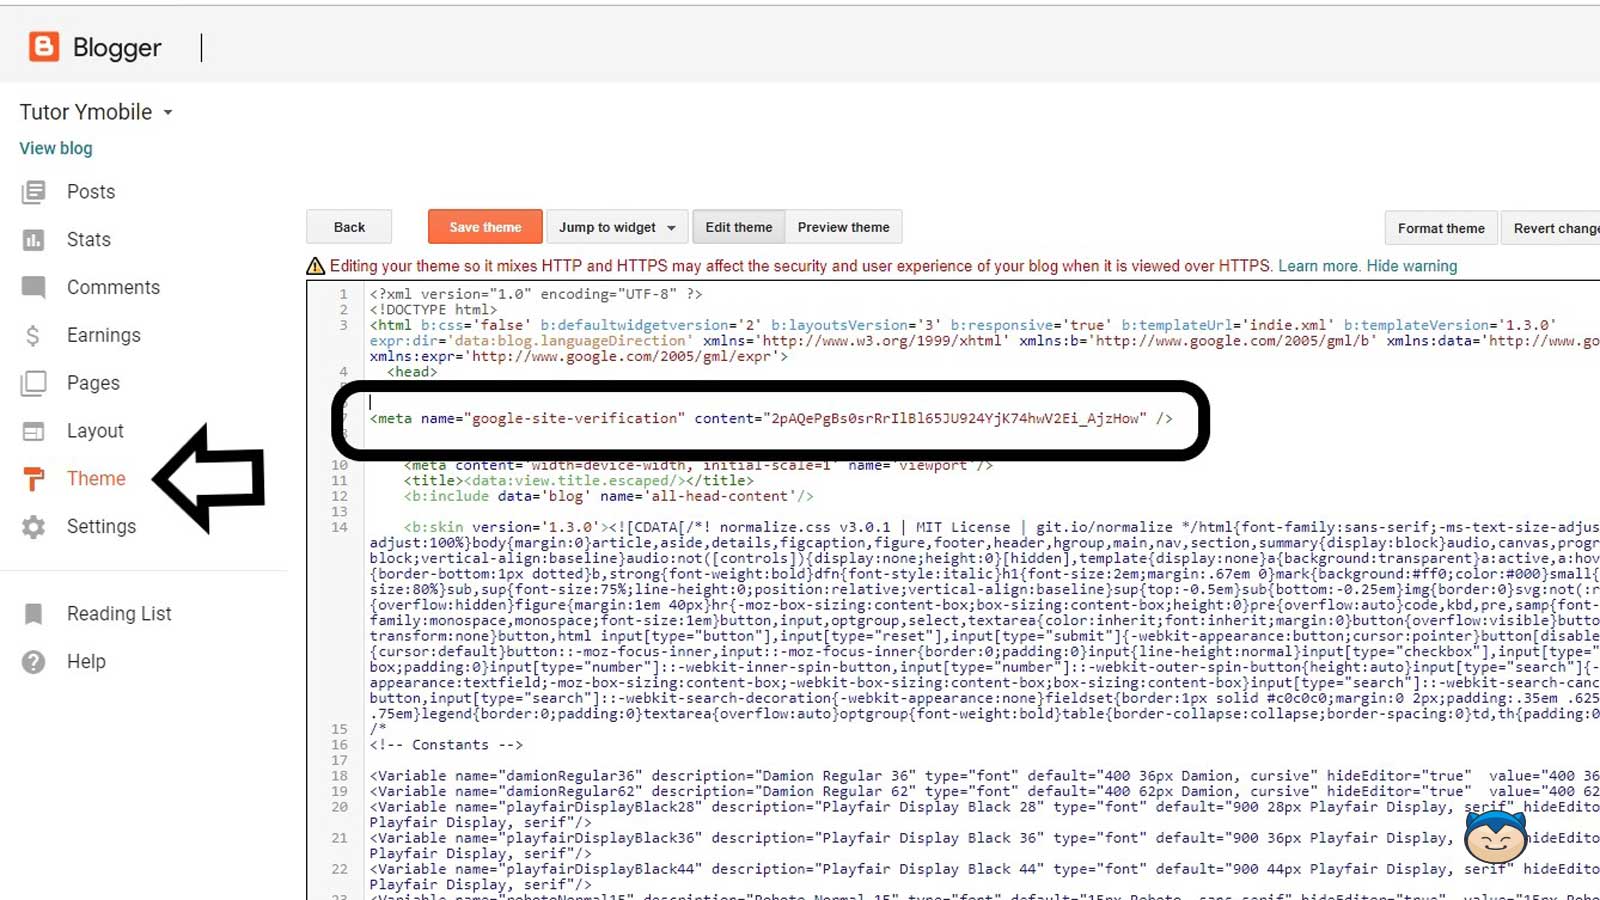Viewport: 1600px width, 900px height.
Task: Click the <title> tag line 11
Action: [579, 481]
